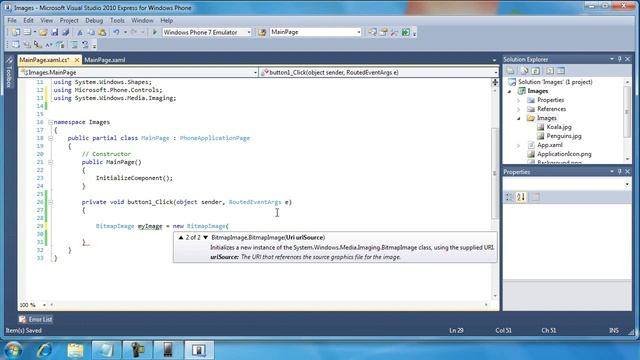The height and width of the screenshot is (360, 640).
Task: Show next overload in the BitmapImage tooltip
Action: click(205, 237)
